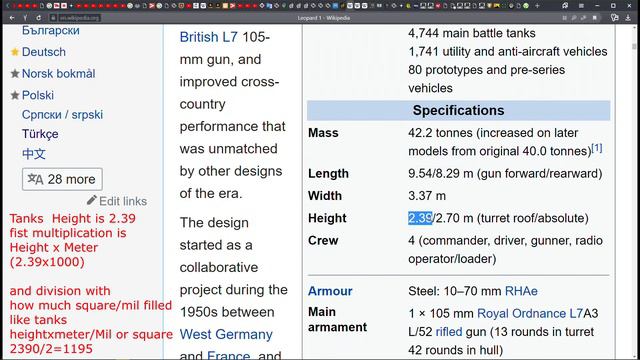Click the gold star beside Deutsch

coord(15,52)
